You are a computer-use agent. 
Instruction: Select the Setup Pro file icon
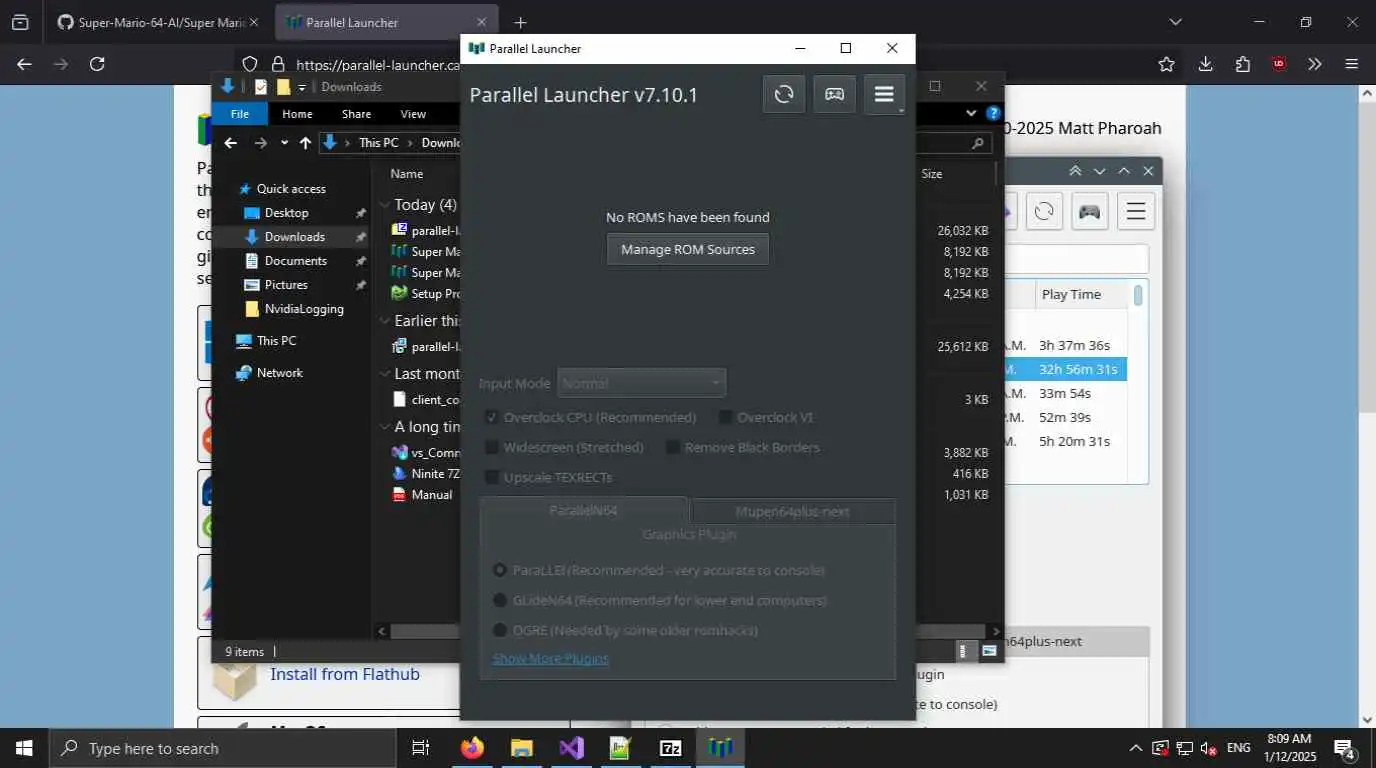pos(399,293)
